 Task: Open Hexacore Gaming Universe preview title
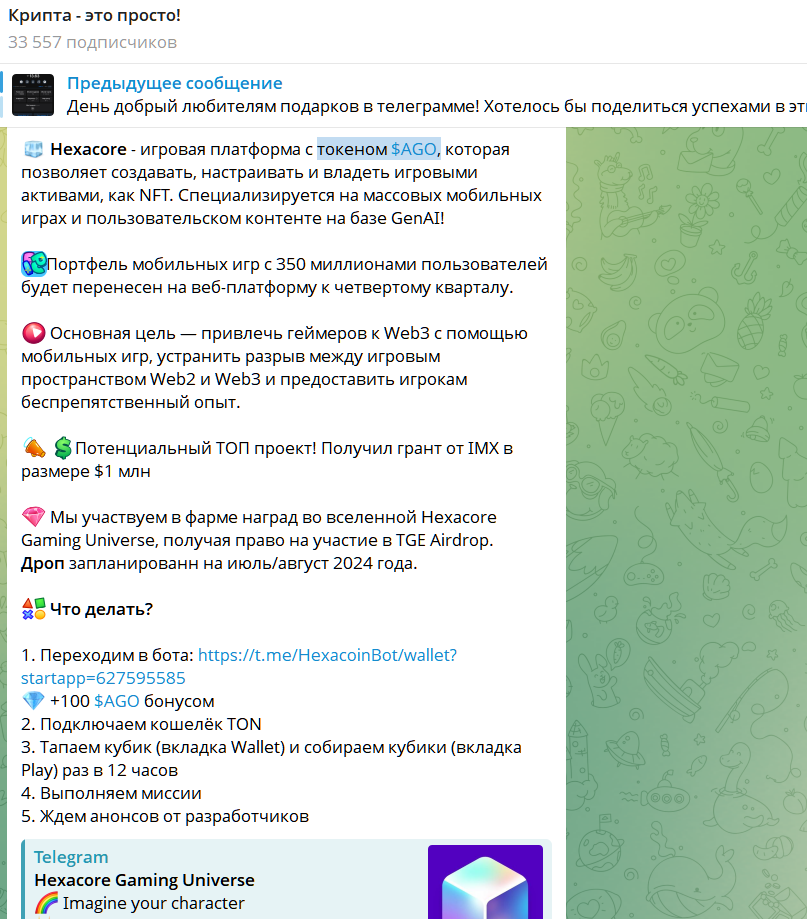[x=144, y=880]
